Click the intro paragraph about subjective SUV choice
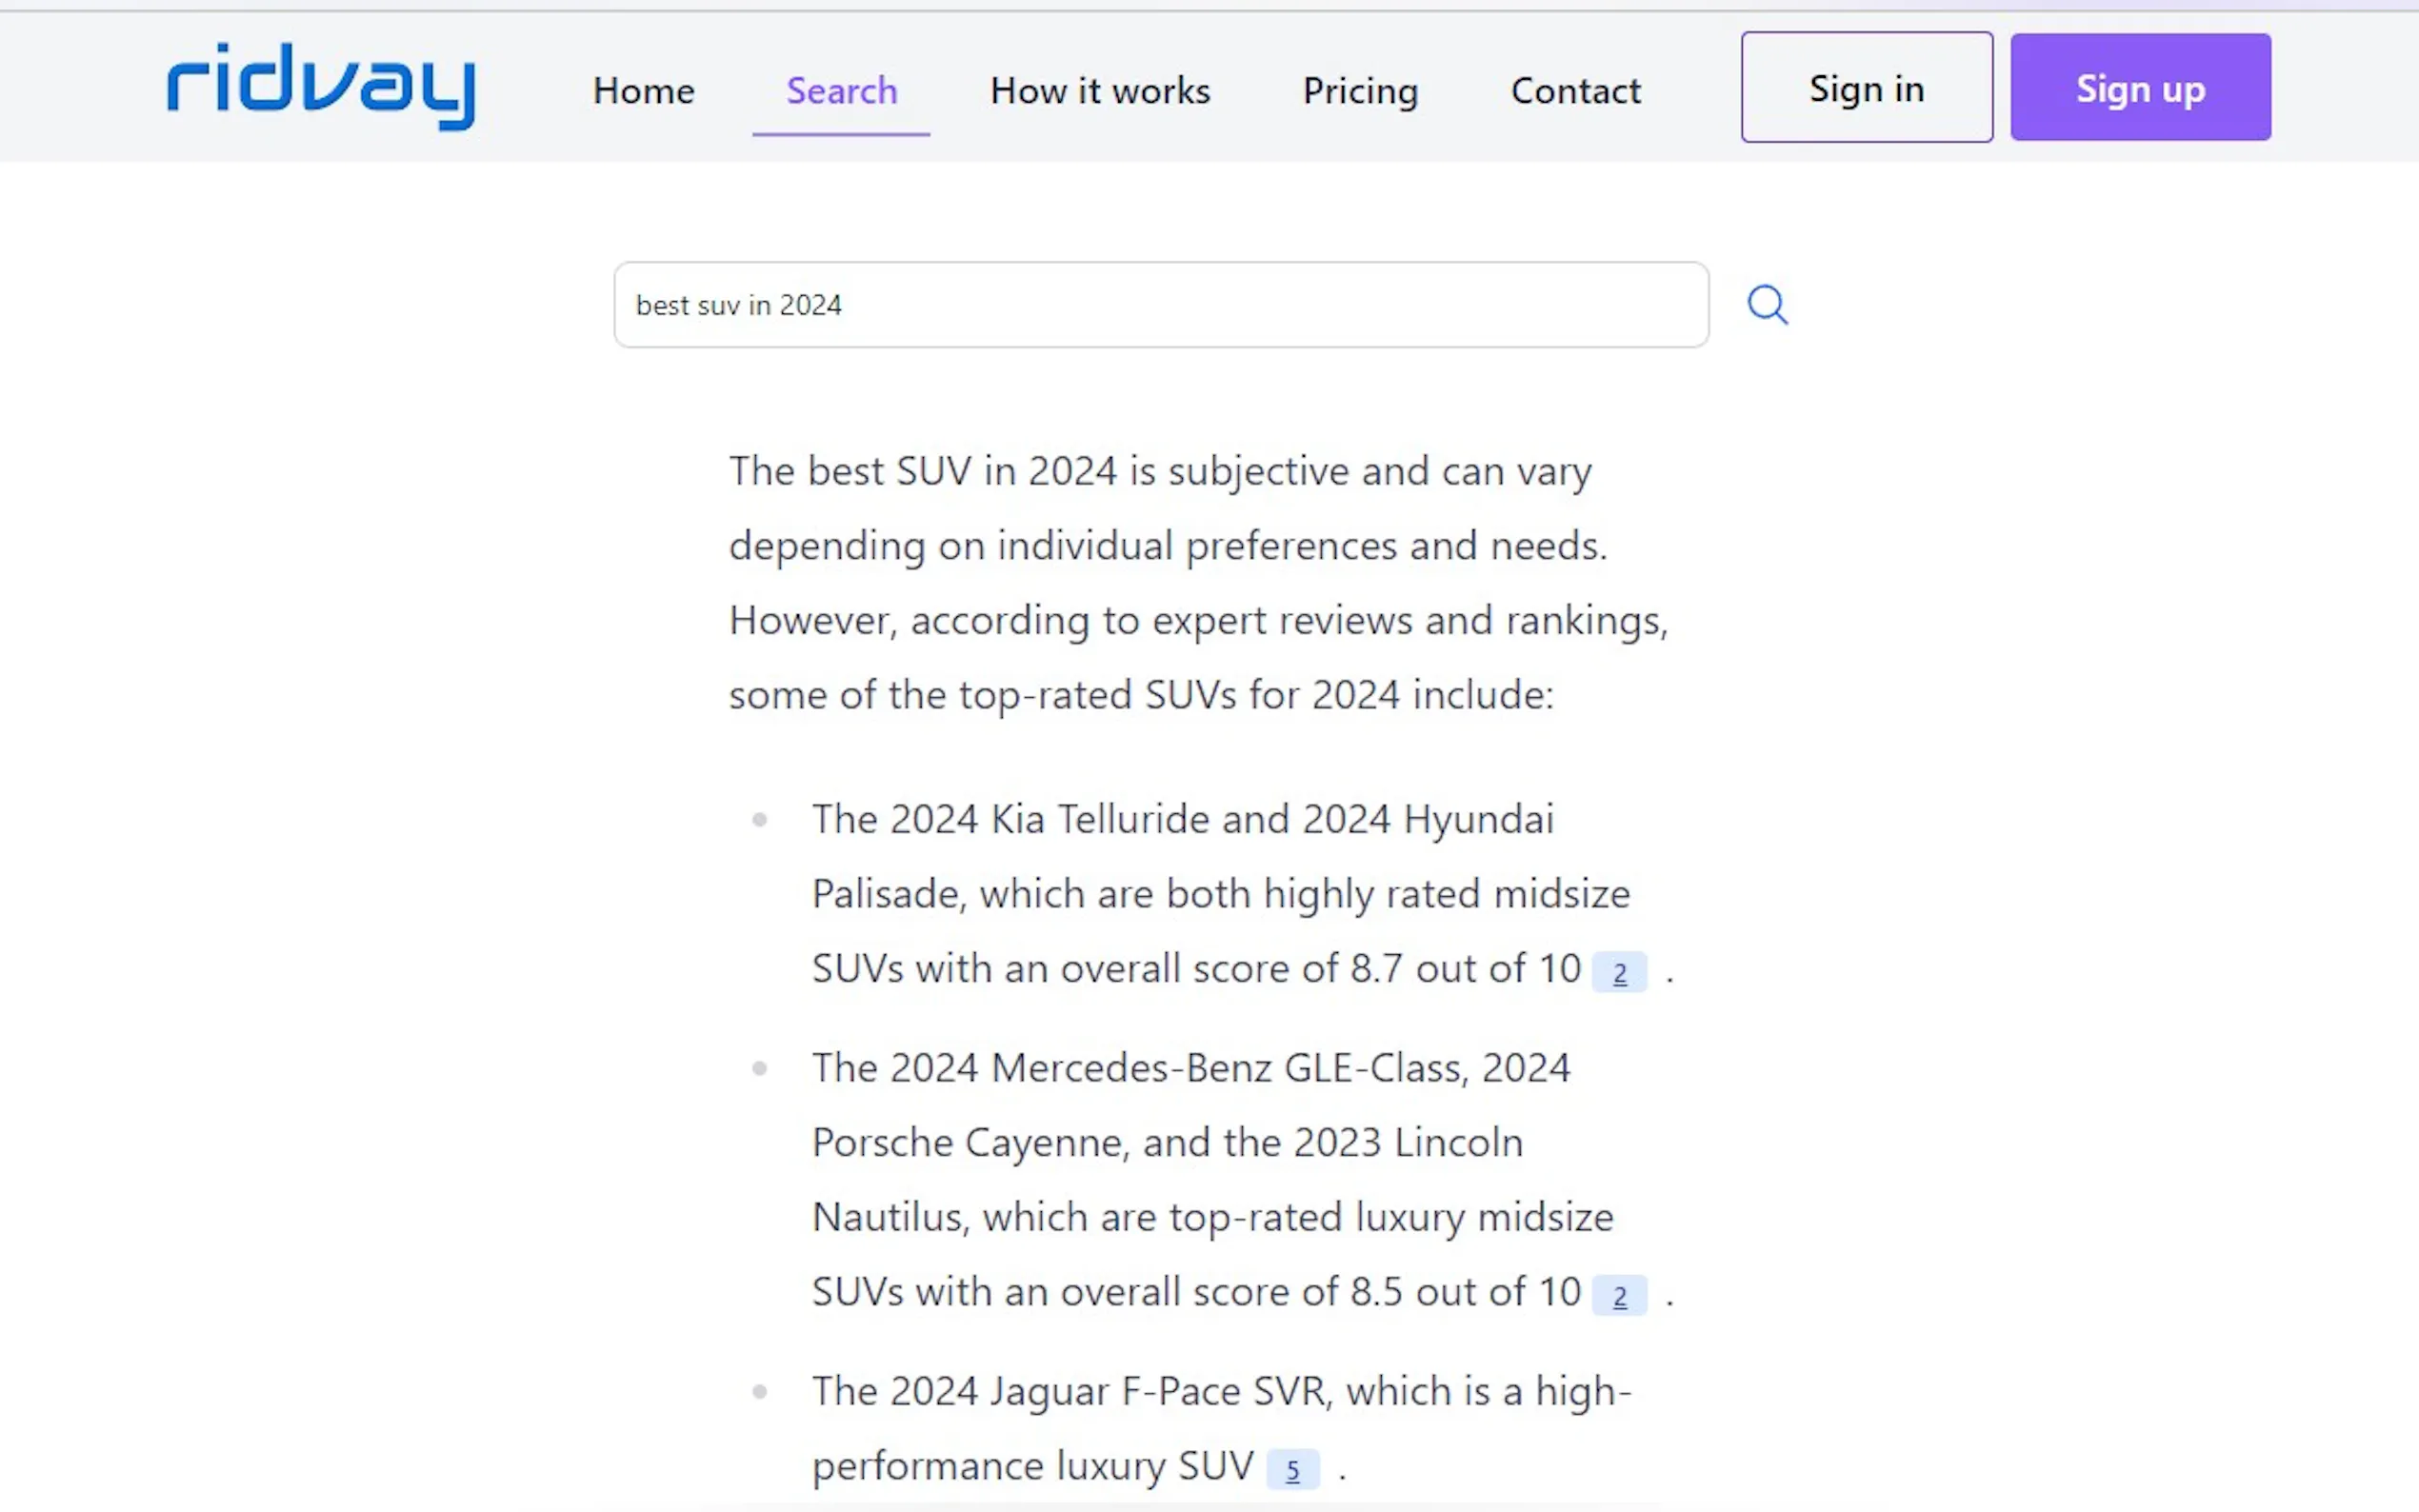Viewport: 2419px width, 1512px height. 1198,582
